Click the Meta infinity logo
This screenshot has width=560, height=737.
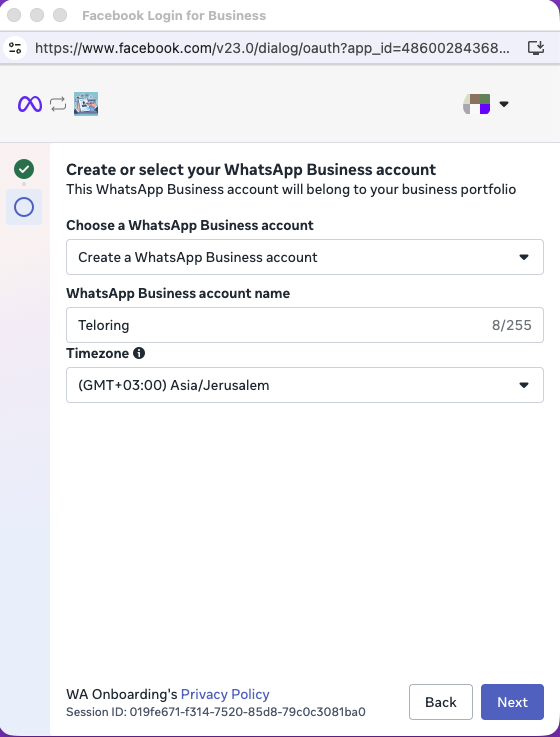point(30,104)
